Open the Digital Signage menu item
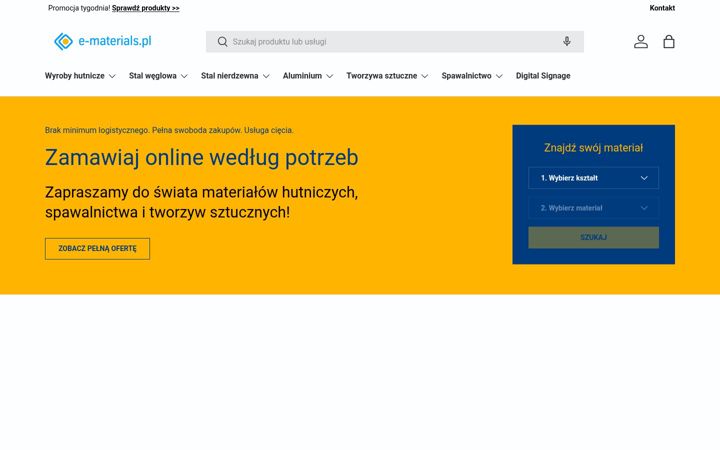The height and width of the screenshot is (450, 720). pos(543,76)
